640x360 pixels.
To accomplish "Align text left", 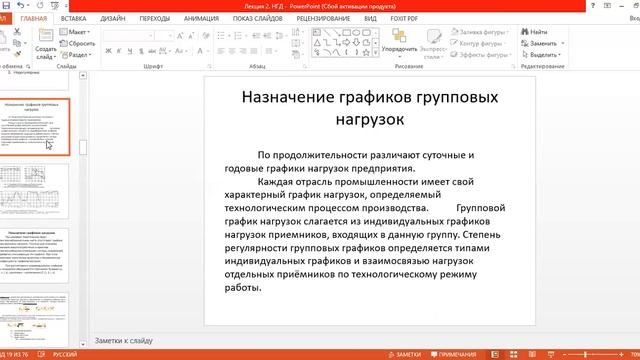I will pos(221,51).
